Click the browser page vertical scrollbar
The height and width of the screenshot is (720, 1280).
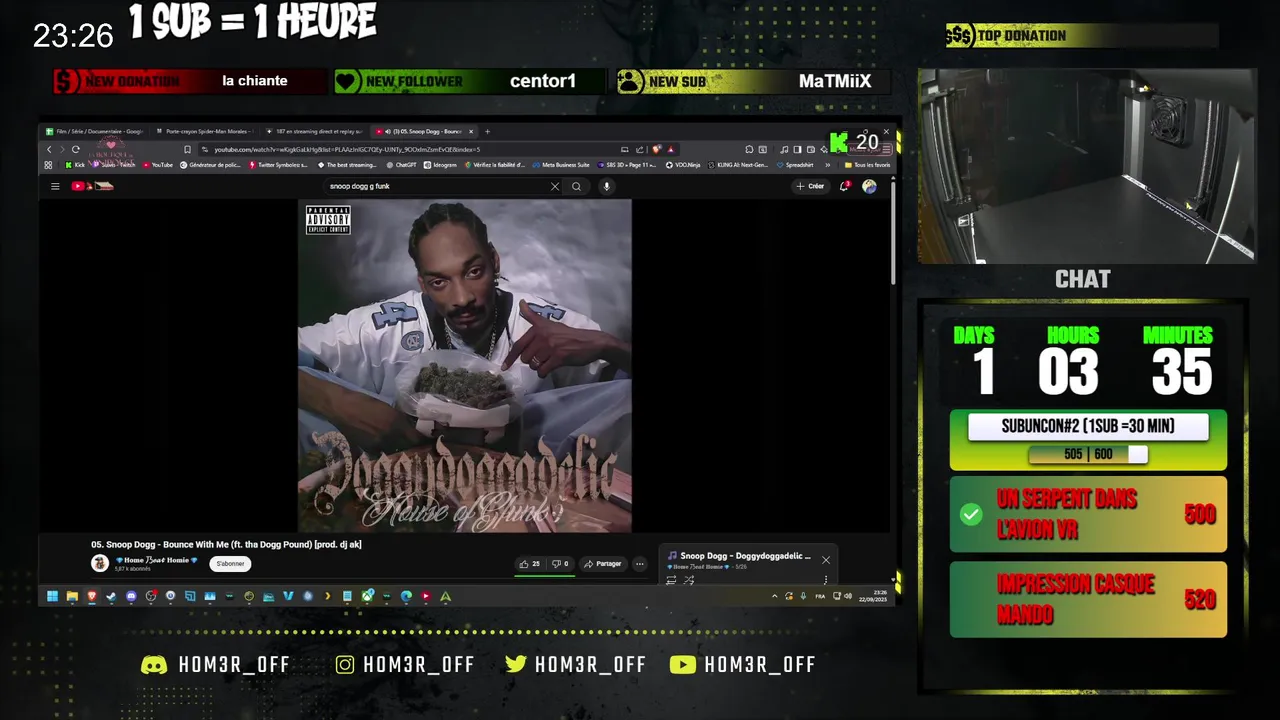pos(893,235)
